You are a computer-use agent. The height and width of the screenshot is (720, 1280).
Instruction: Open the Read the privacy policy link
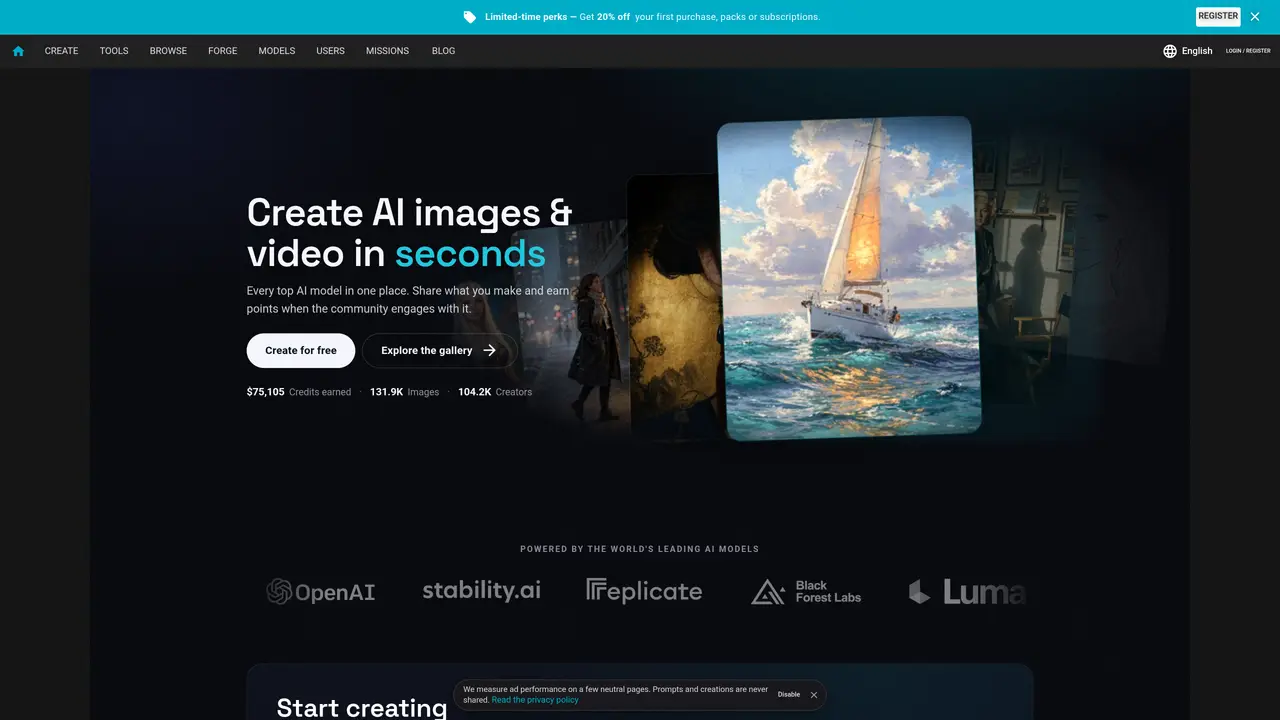(535, 700)
